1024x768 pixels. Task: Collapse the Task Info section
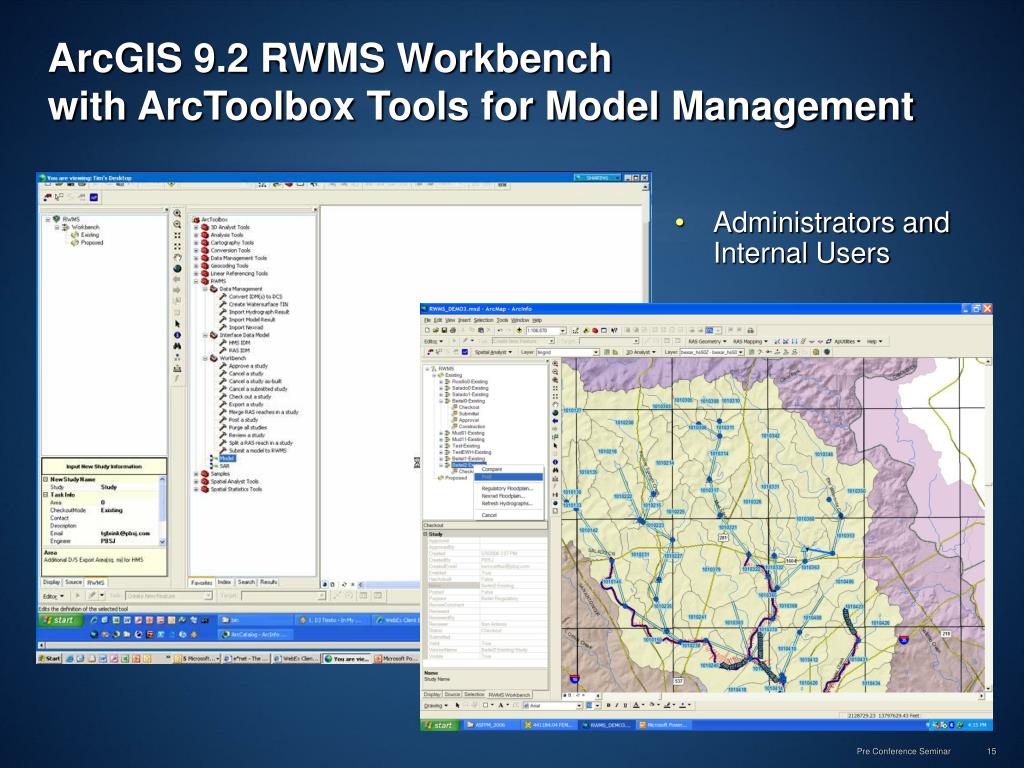[x=46, y=495]
